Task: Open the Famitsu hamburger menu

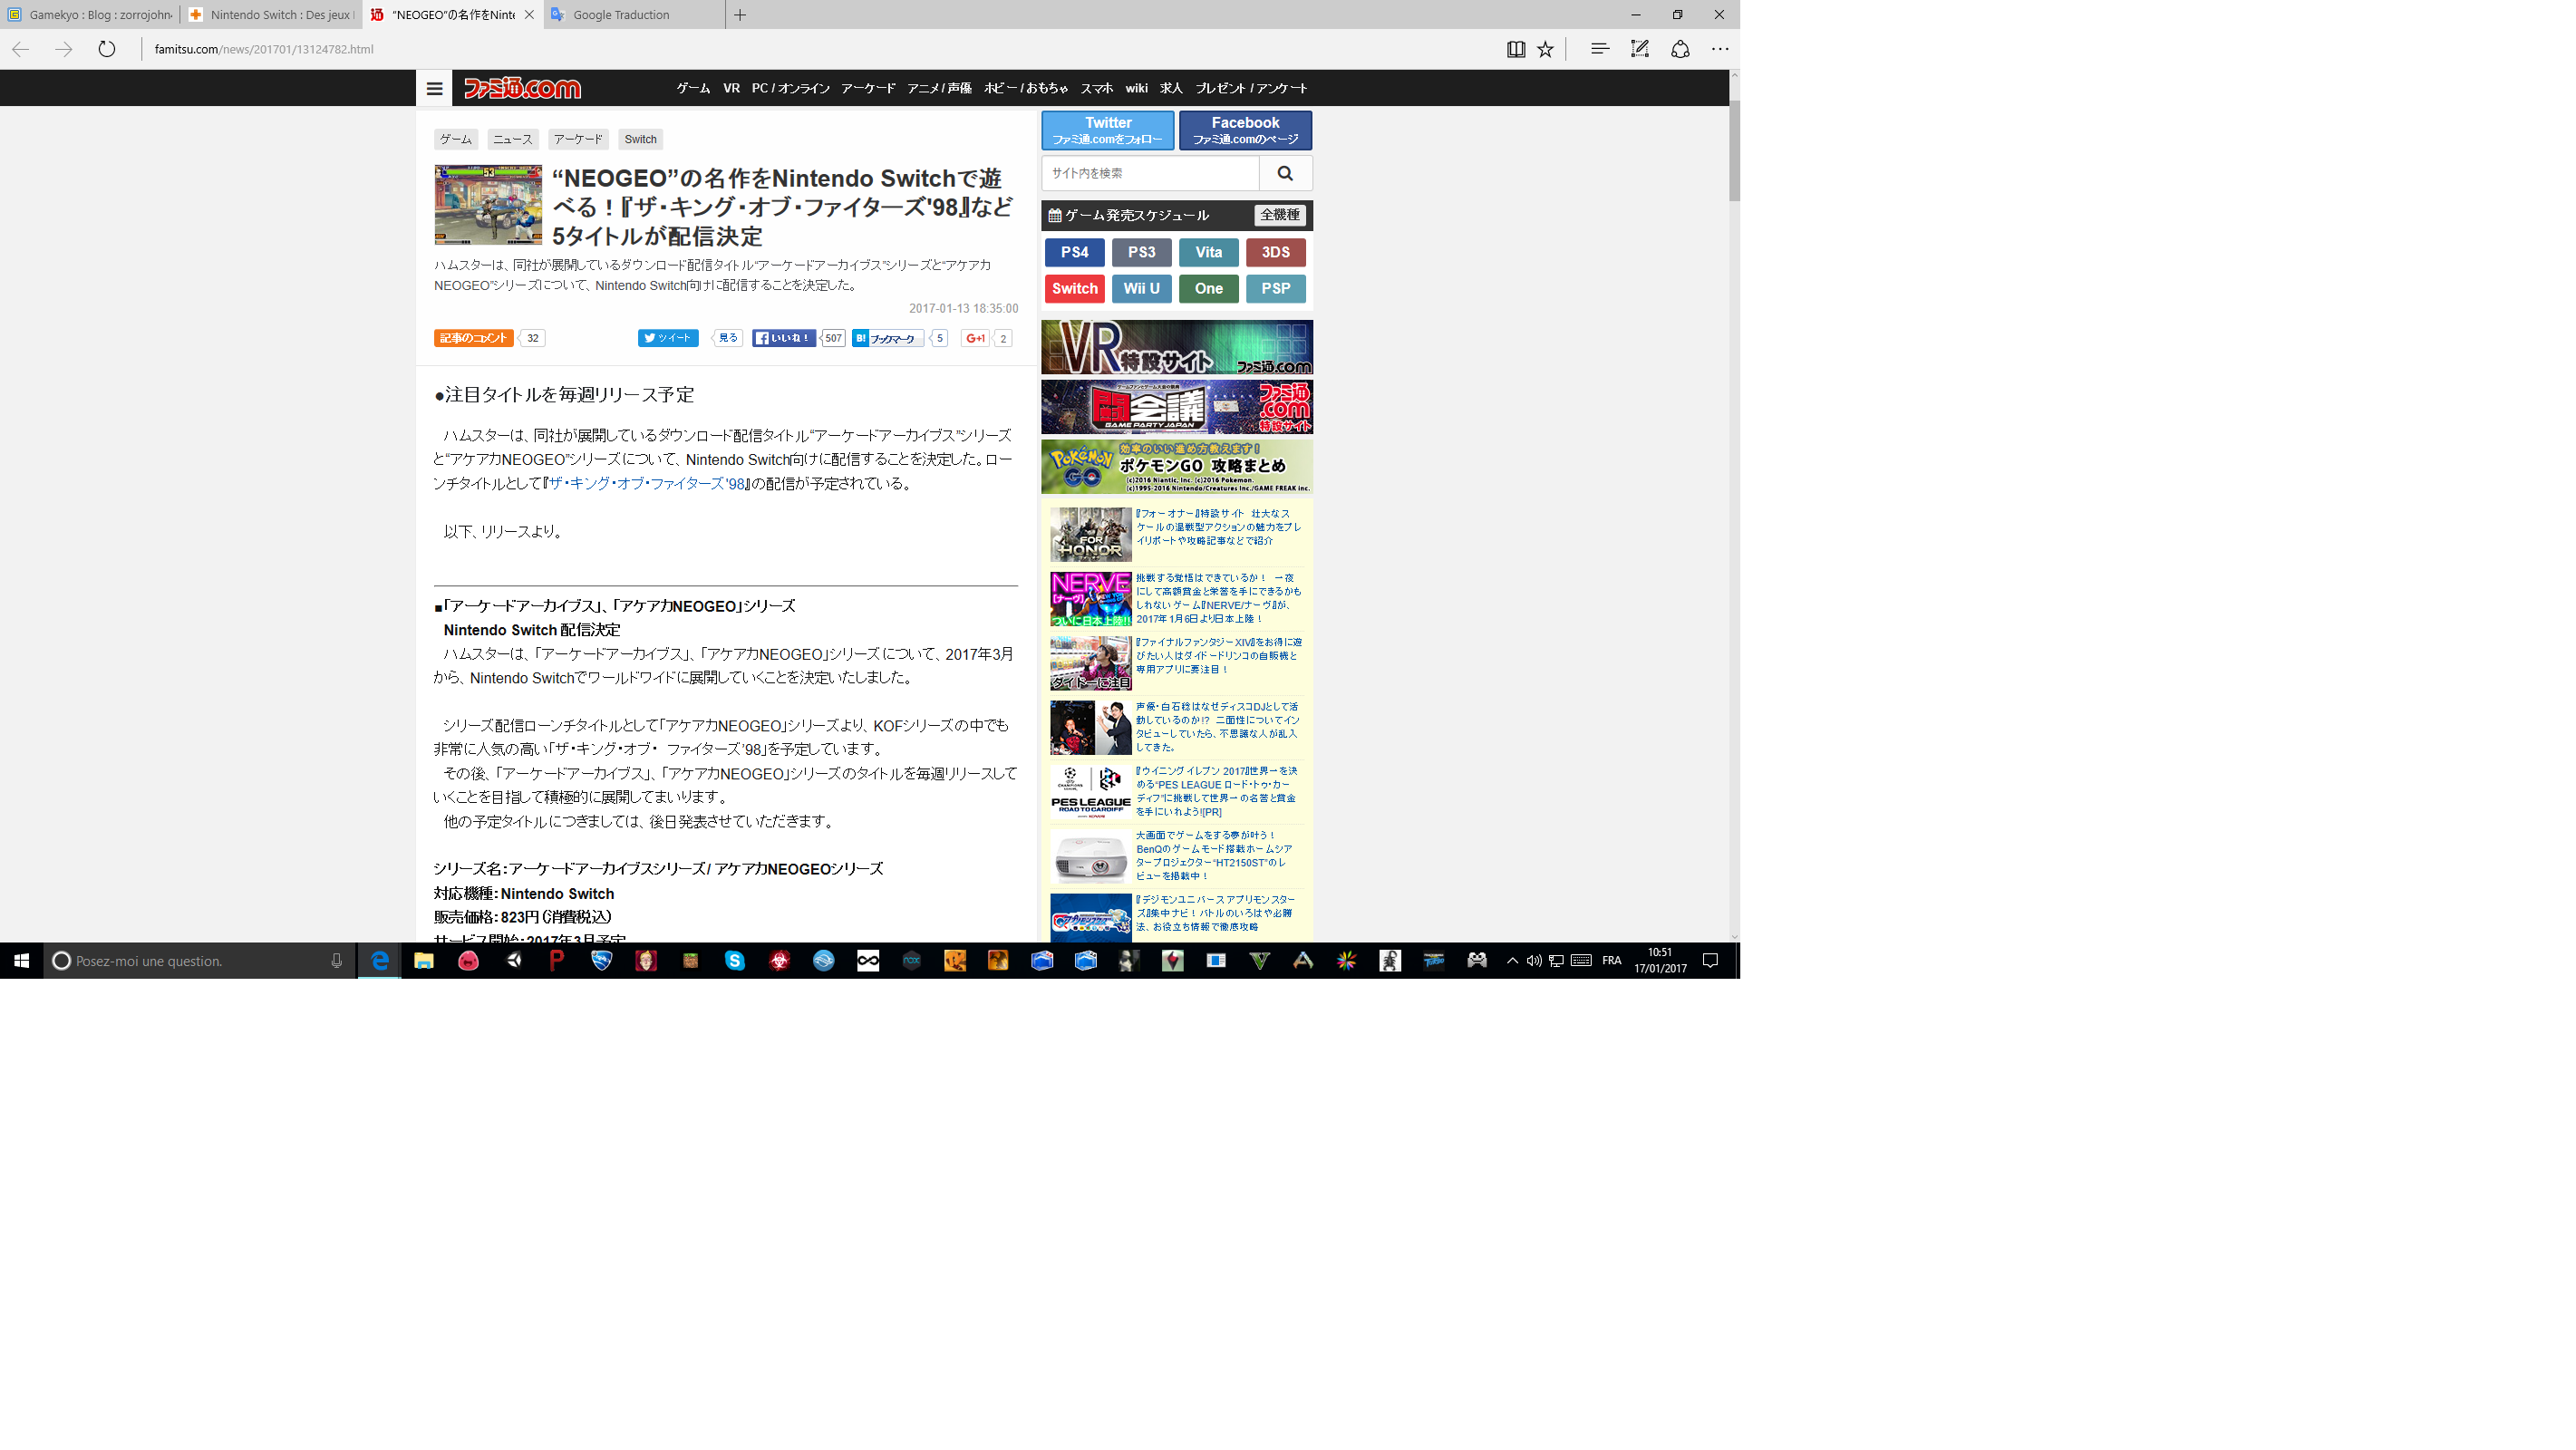Action: (x=434, y=88)
